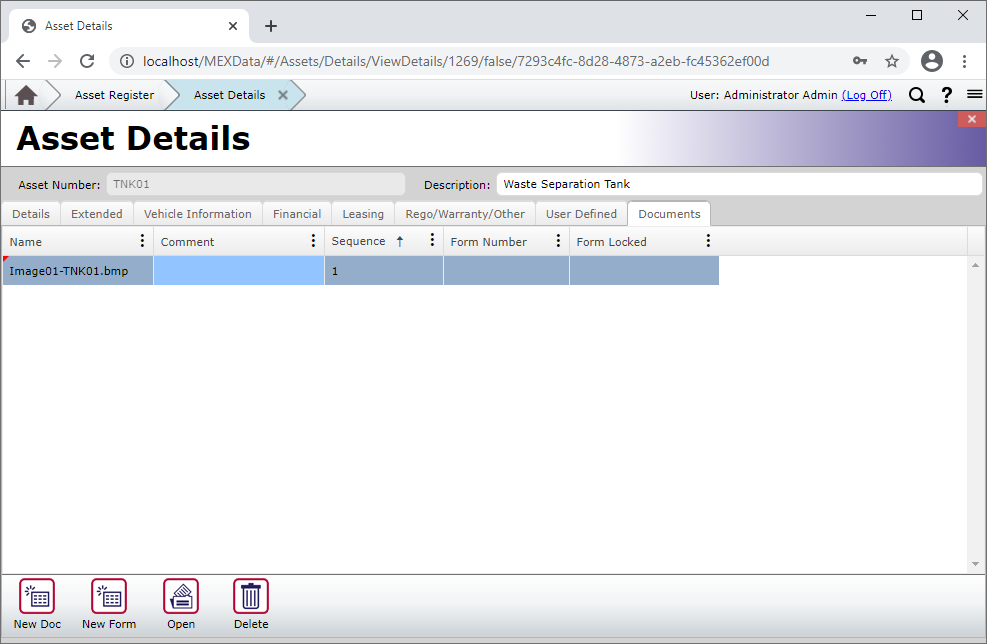The height and width of the screenshot is (644, 987).
Task: Click the MEX help question mark icon
Action: (x=946, y=94)
